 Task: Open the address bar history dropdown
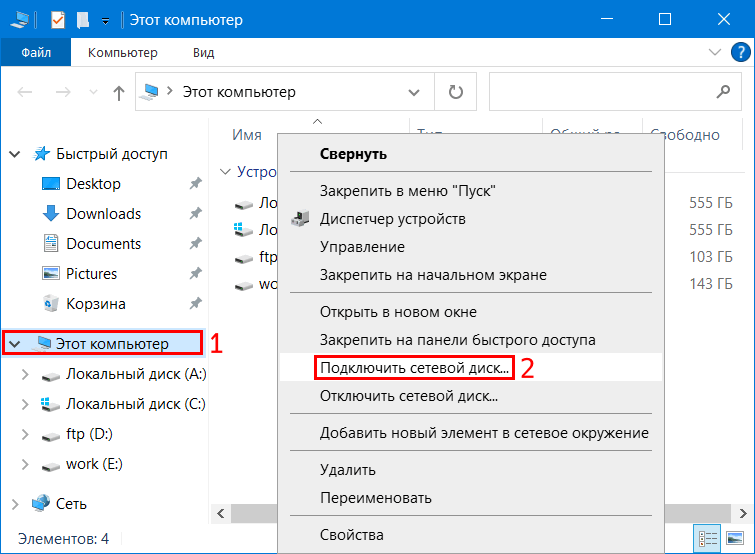pos(415,92)
